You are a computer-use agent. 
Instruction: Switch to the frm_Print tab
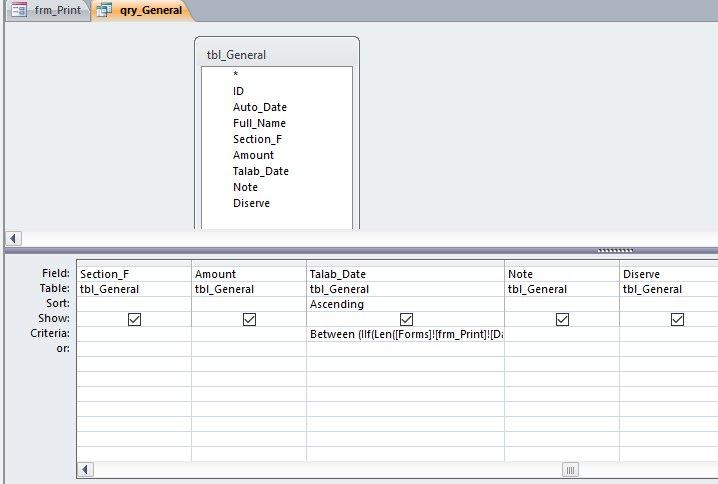(49, 10)
